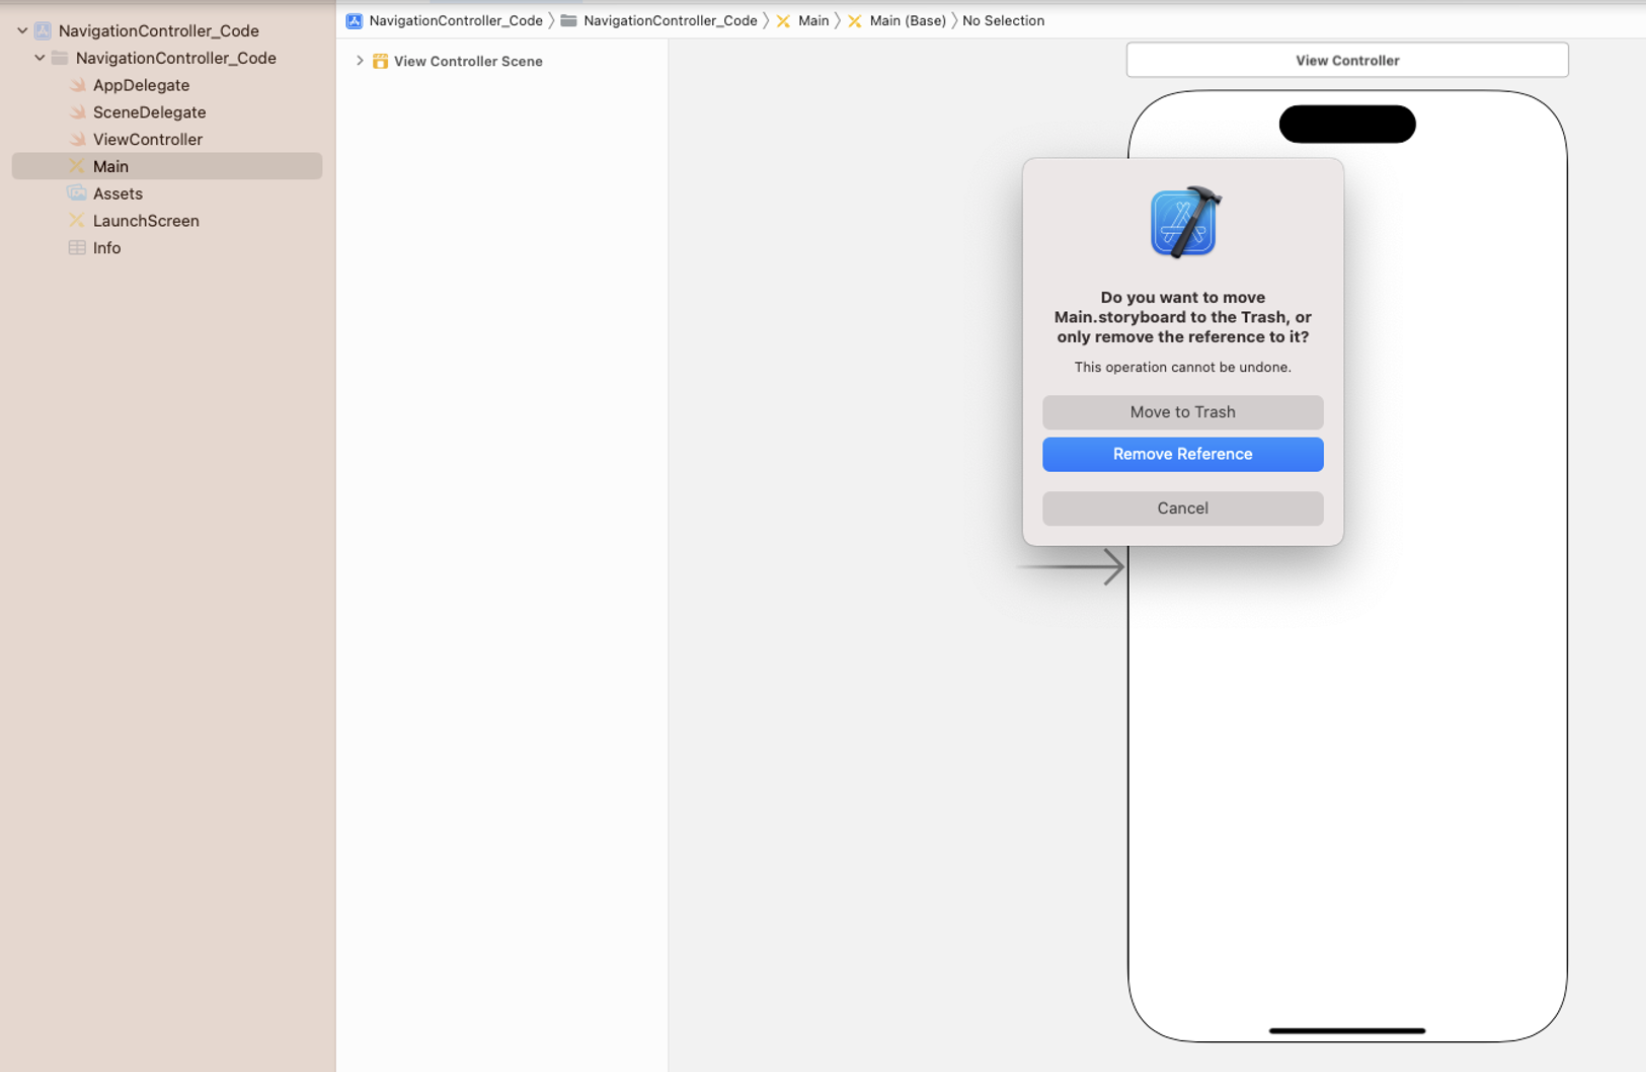Click the View Controller title bar on canvas

pos(1347,60)
